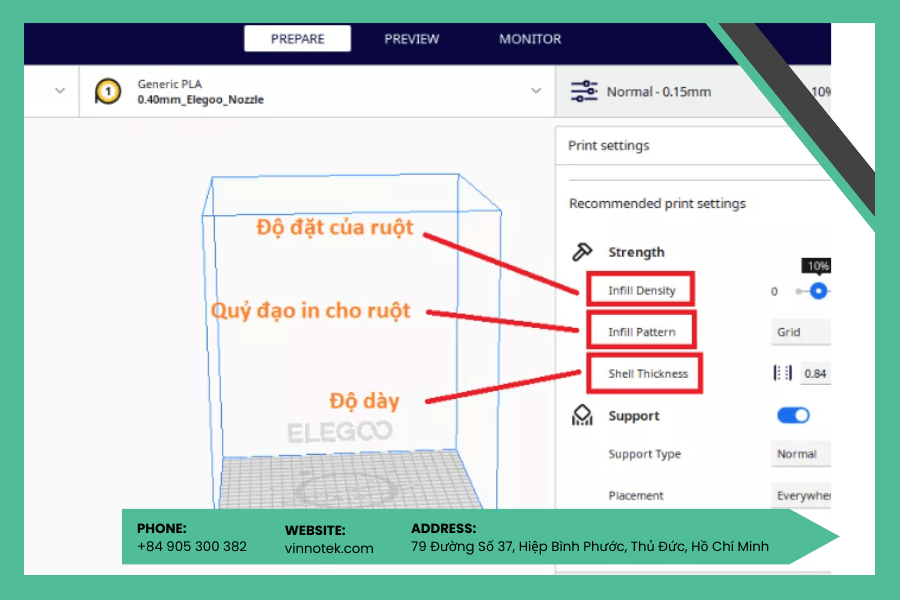Image resolution: width=900 pixels, height=600 pixels.
Task: Click the Infill Pattern label
Action: pos(642,332)
